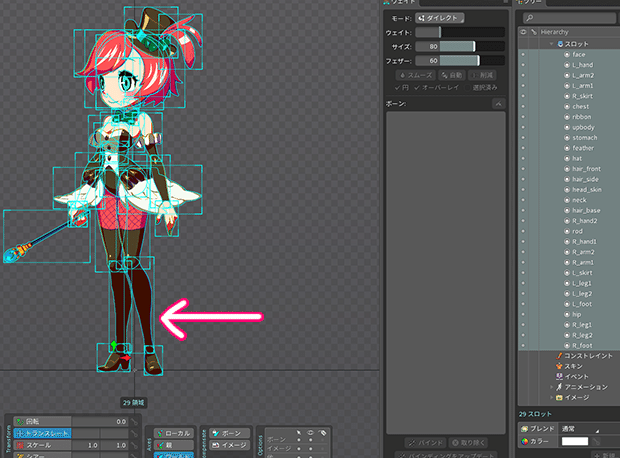620x458 pixels.
Task: Expand the イメージ tree node
Action: [x=552, y=397]
